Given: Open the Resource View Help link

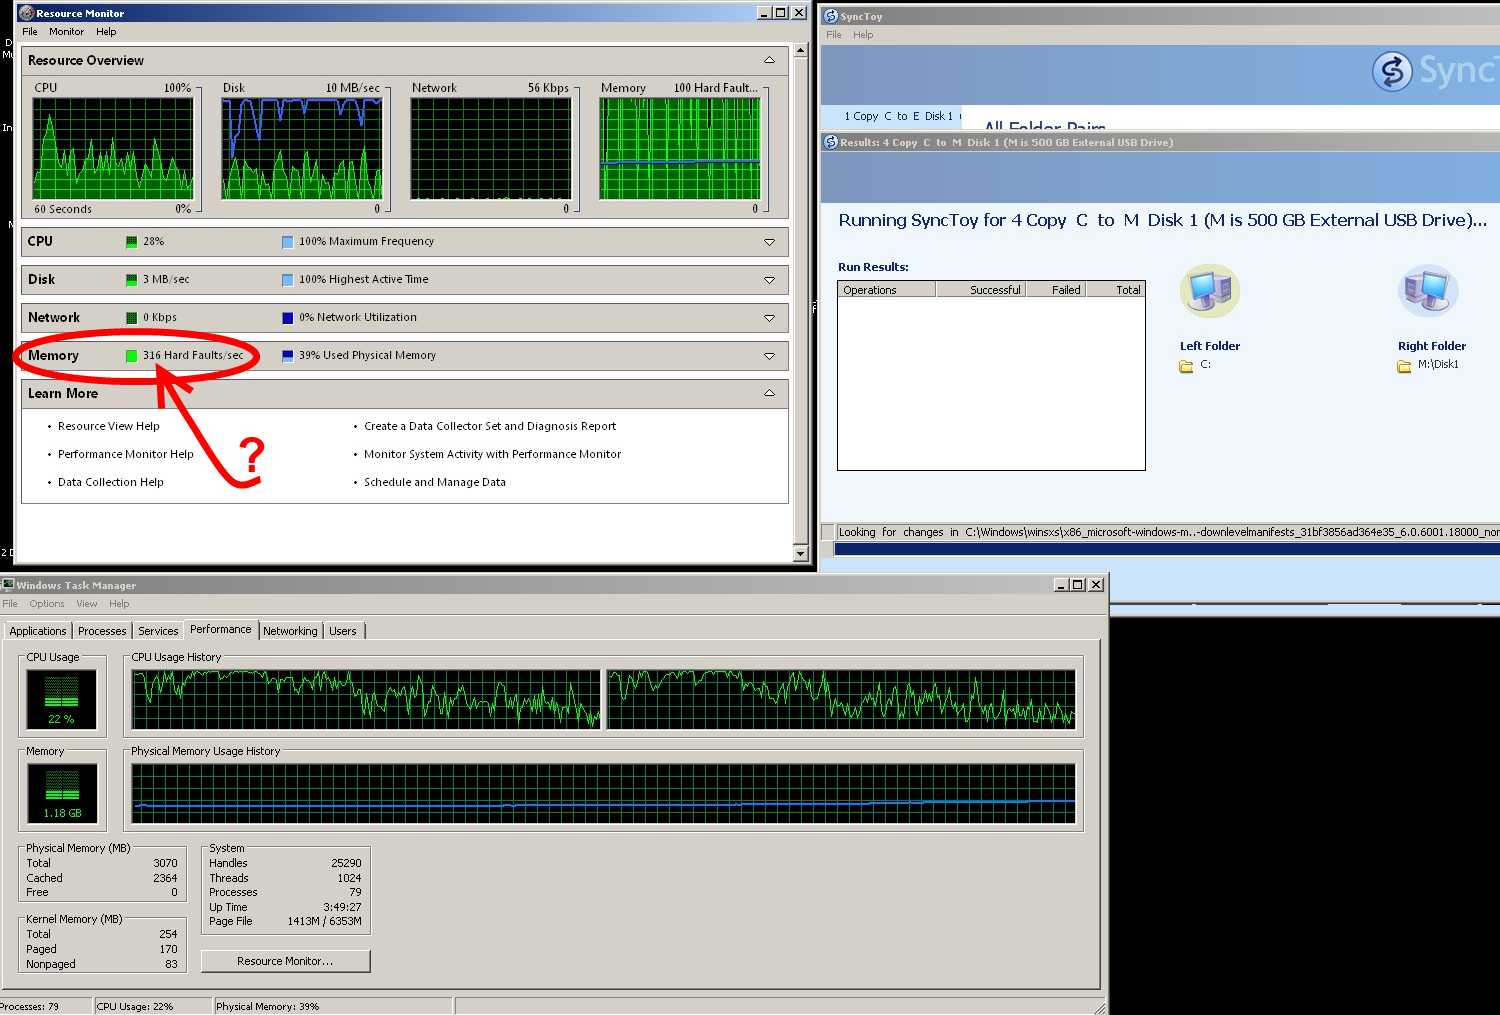Looking at the screenshot, I should [109, 426].
